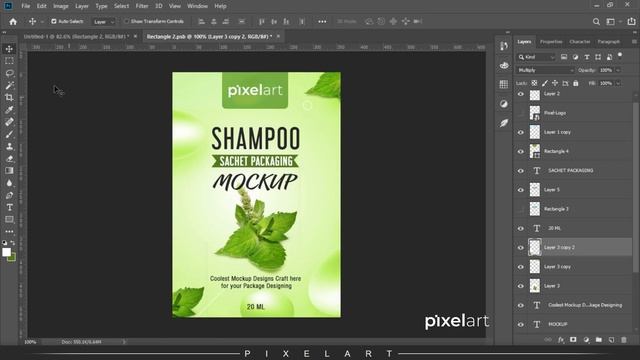Viewport: 640px width, 360px height.
Task: Select the Lasso tool
Action: (9, 73)
